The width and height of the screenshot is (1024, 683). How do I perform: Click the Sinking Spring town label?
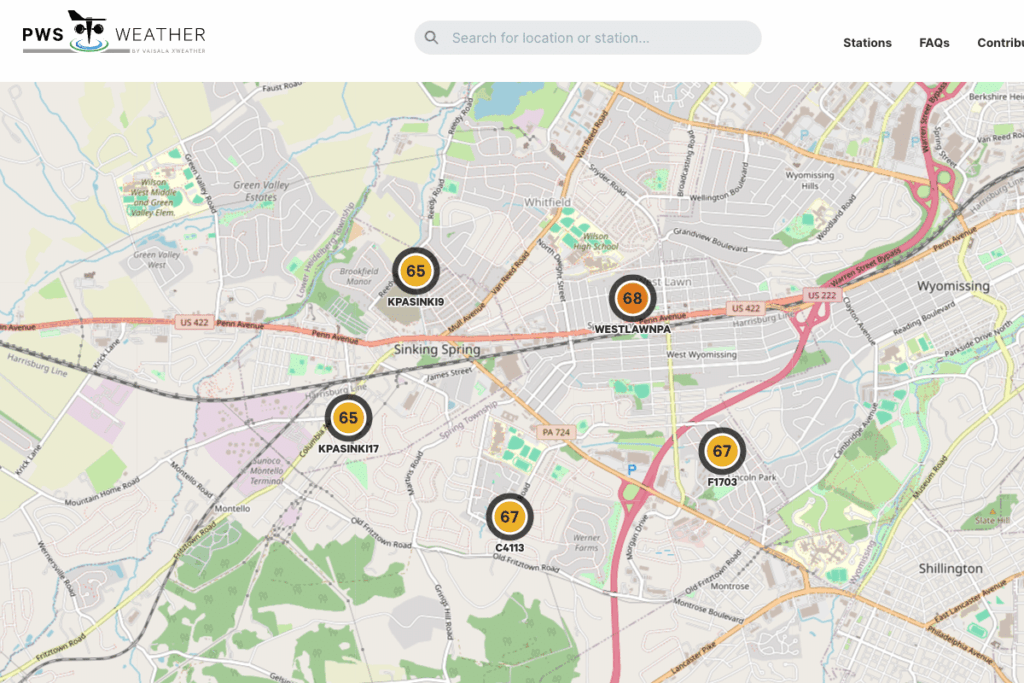[x=437, y=350]
